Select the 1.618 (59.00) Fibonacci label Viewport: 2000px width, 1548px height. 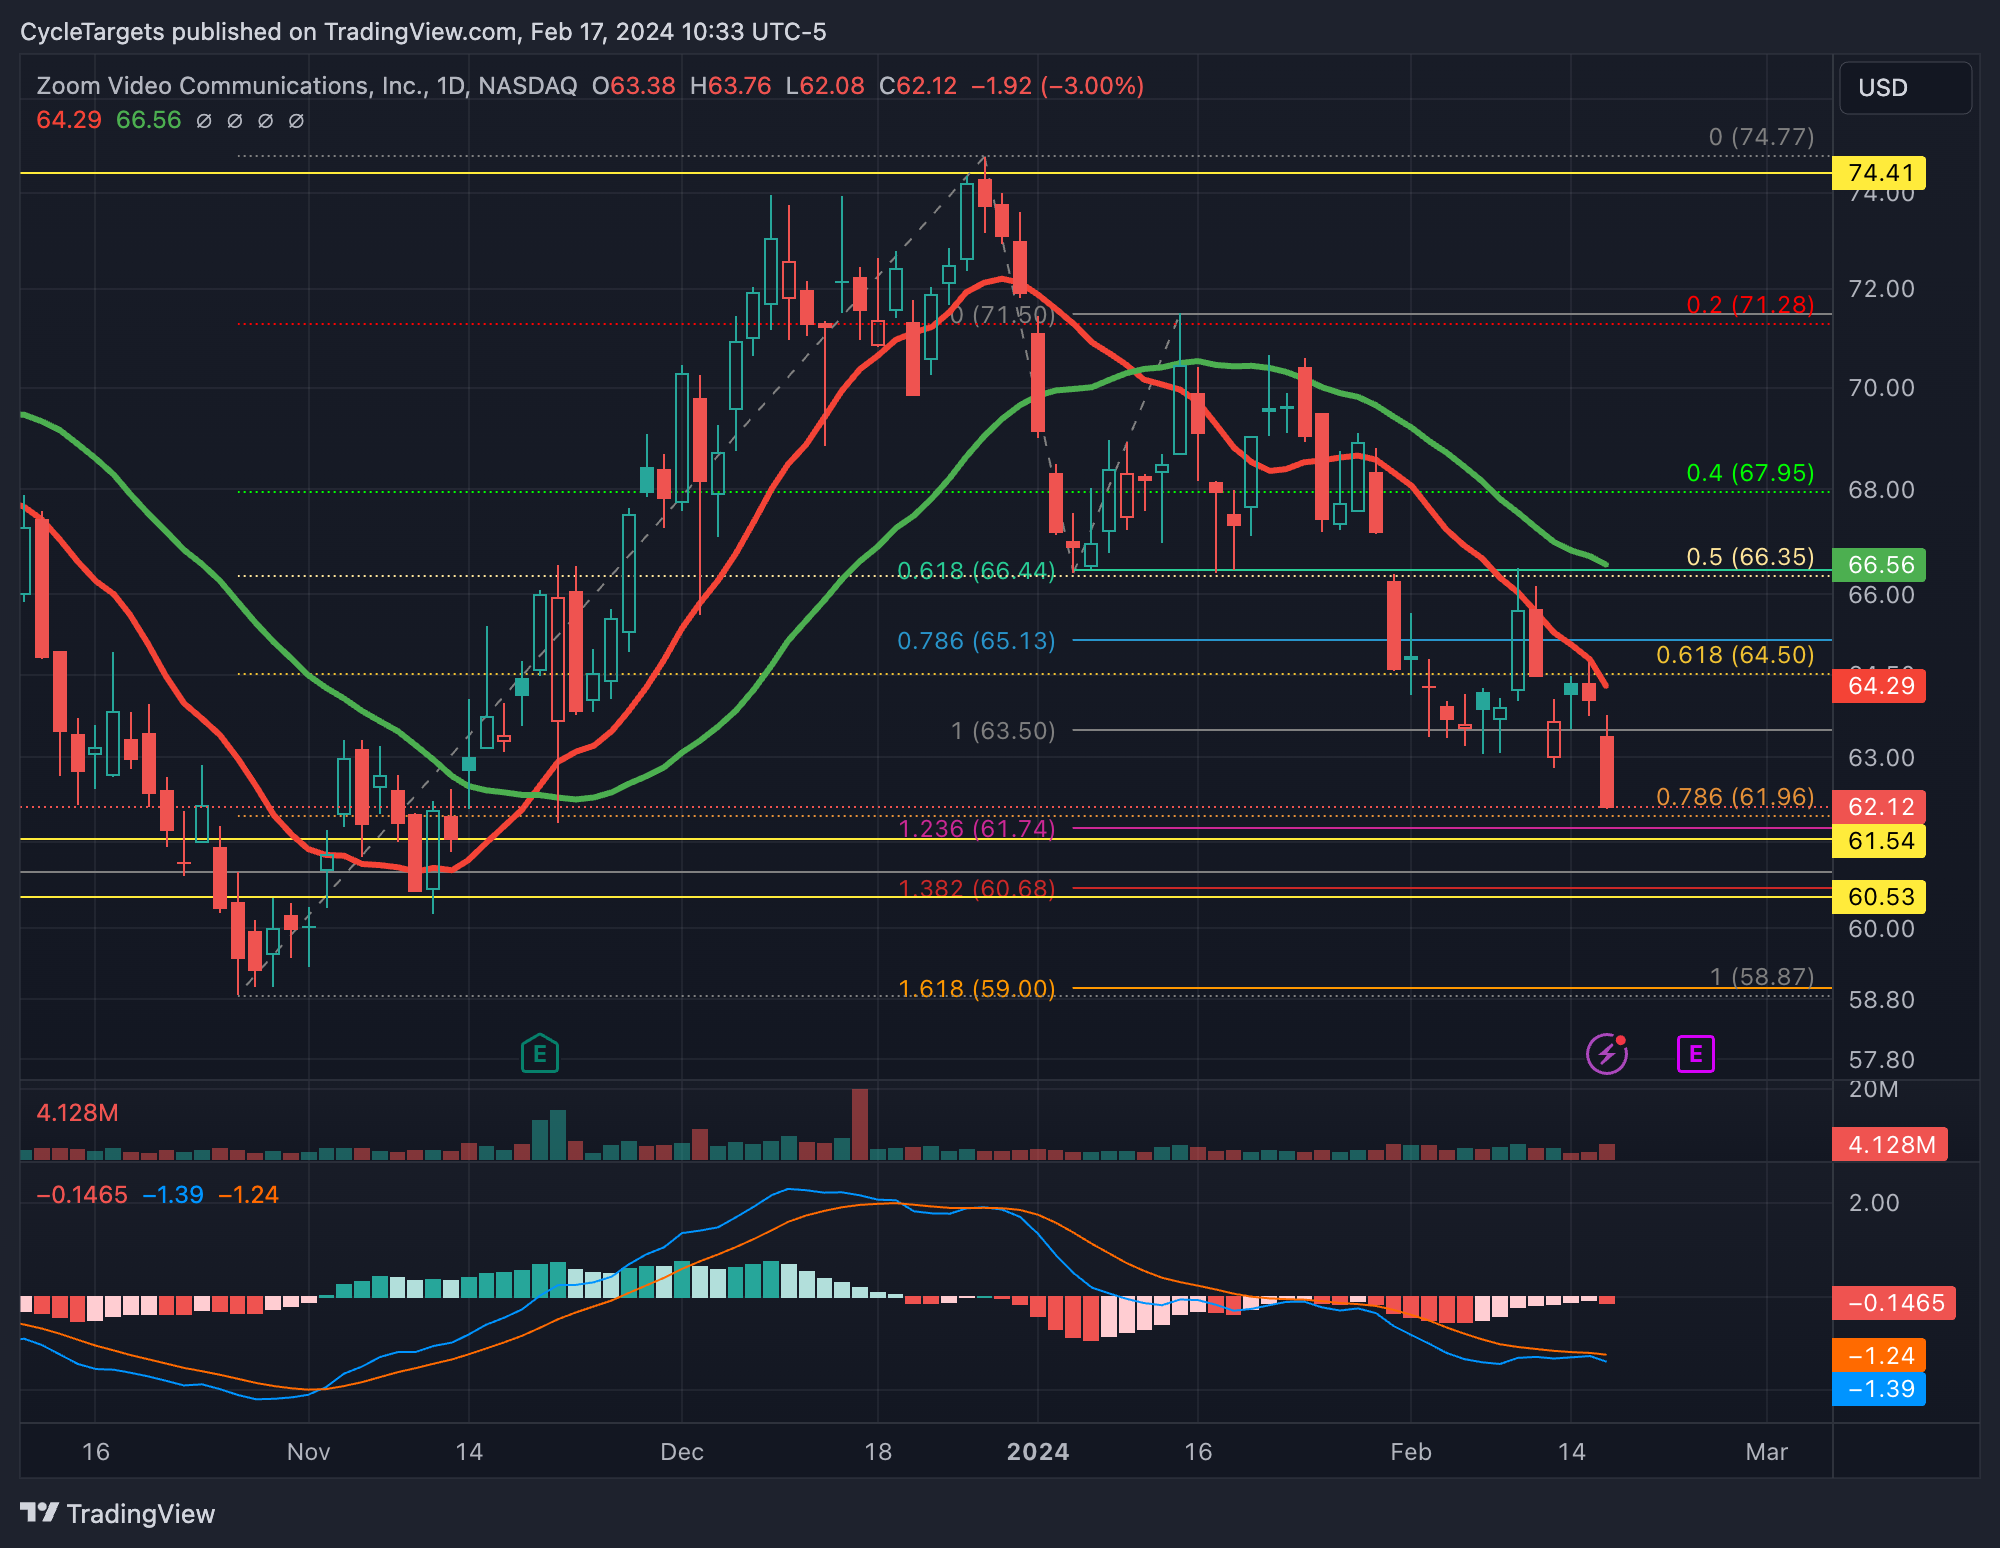976,989
